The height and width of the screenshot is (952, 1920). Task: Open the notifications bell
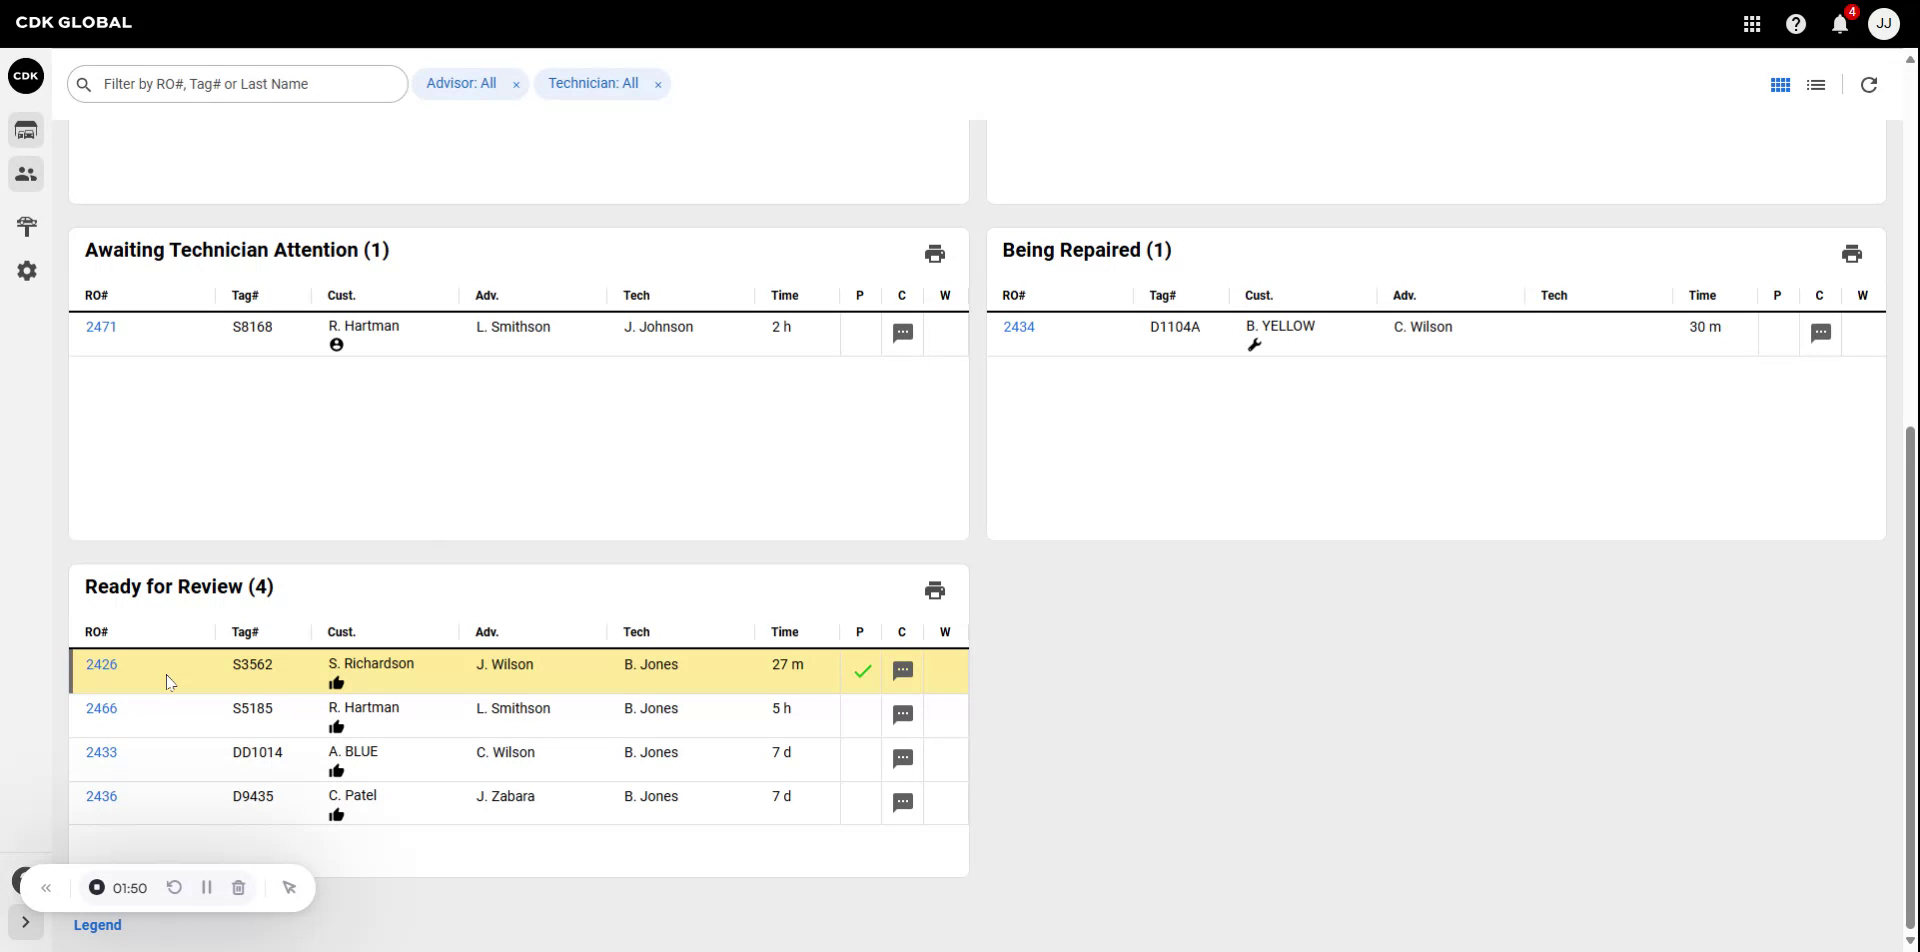[x=1840, y=24]
